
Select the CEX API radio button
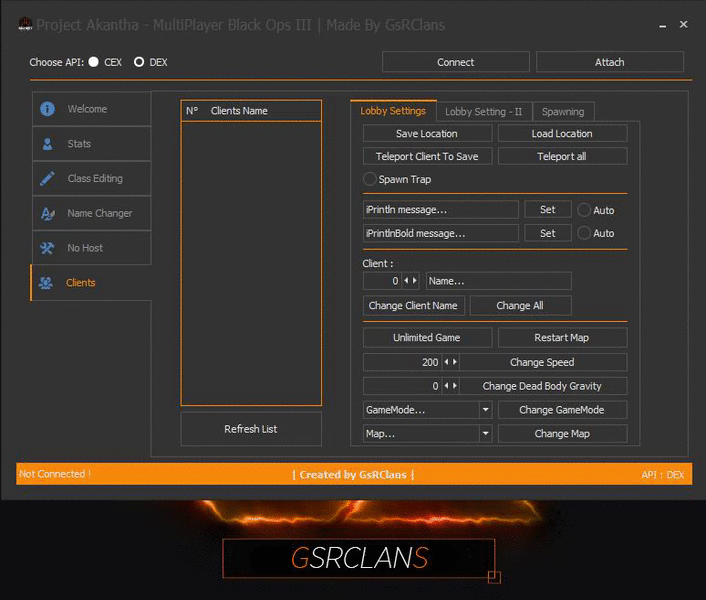[94, 62]
